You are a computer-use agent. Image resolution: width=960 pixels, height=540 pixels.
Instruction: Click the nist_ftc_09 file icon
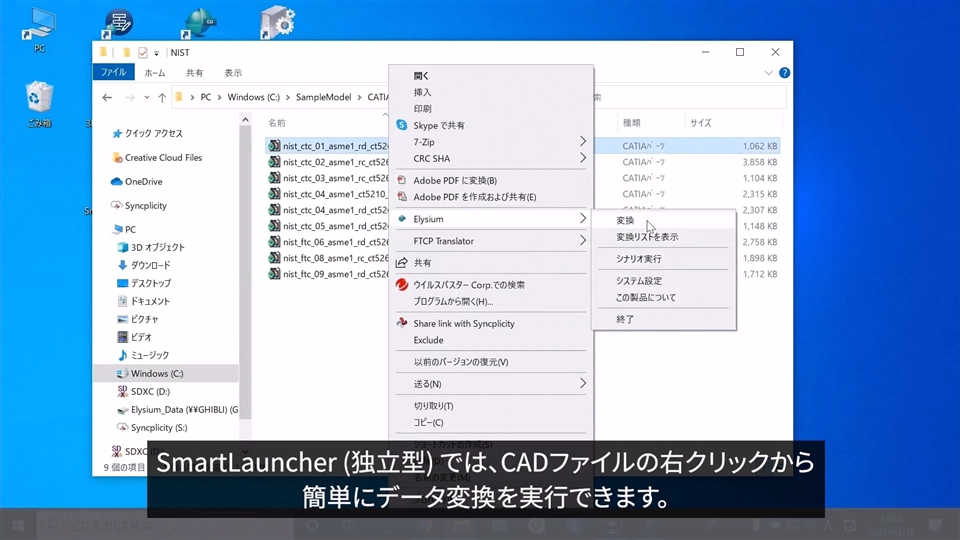(274, 274)
